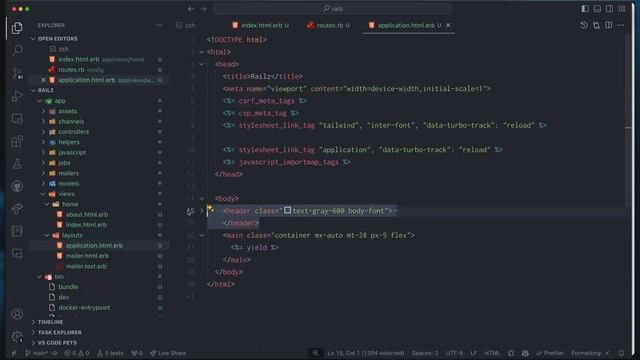The image size is (640, 360).
Task: Expand the models folder
Action: (x=69, y=184)
